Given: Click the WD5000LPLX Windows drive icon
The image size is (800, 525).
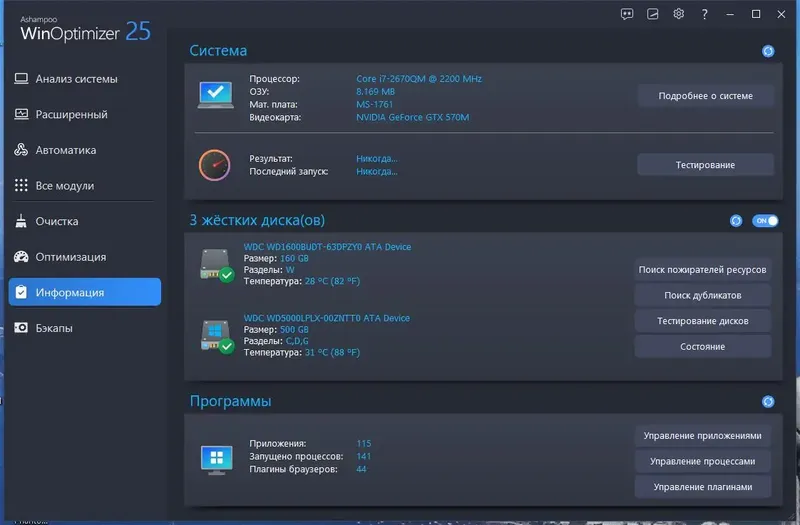Looking at the screenshot, I should [217, 337].
